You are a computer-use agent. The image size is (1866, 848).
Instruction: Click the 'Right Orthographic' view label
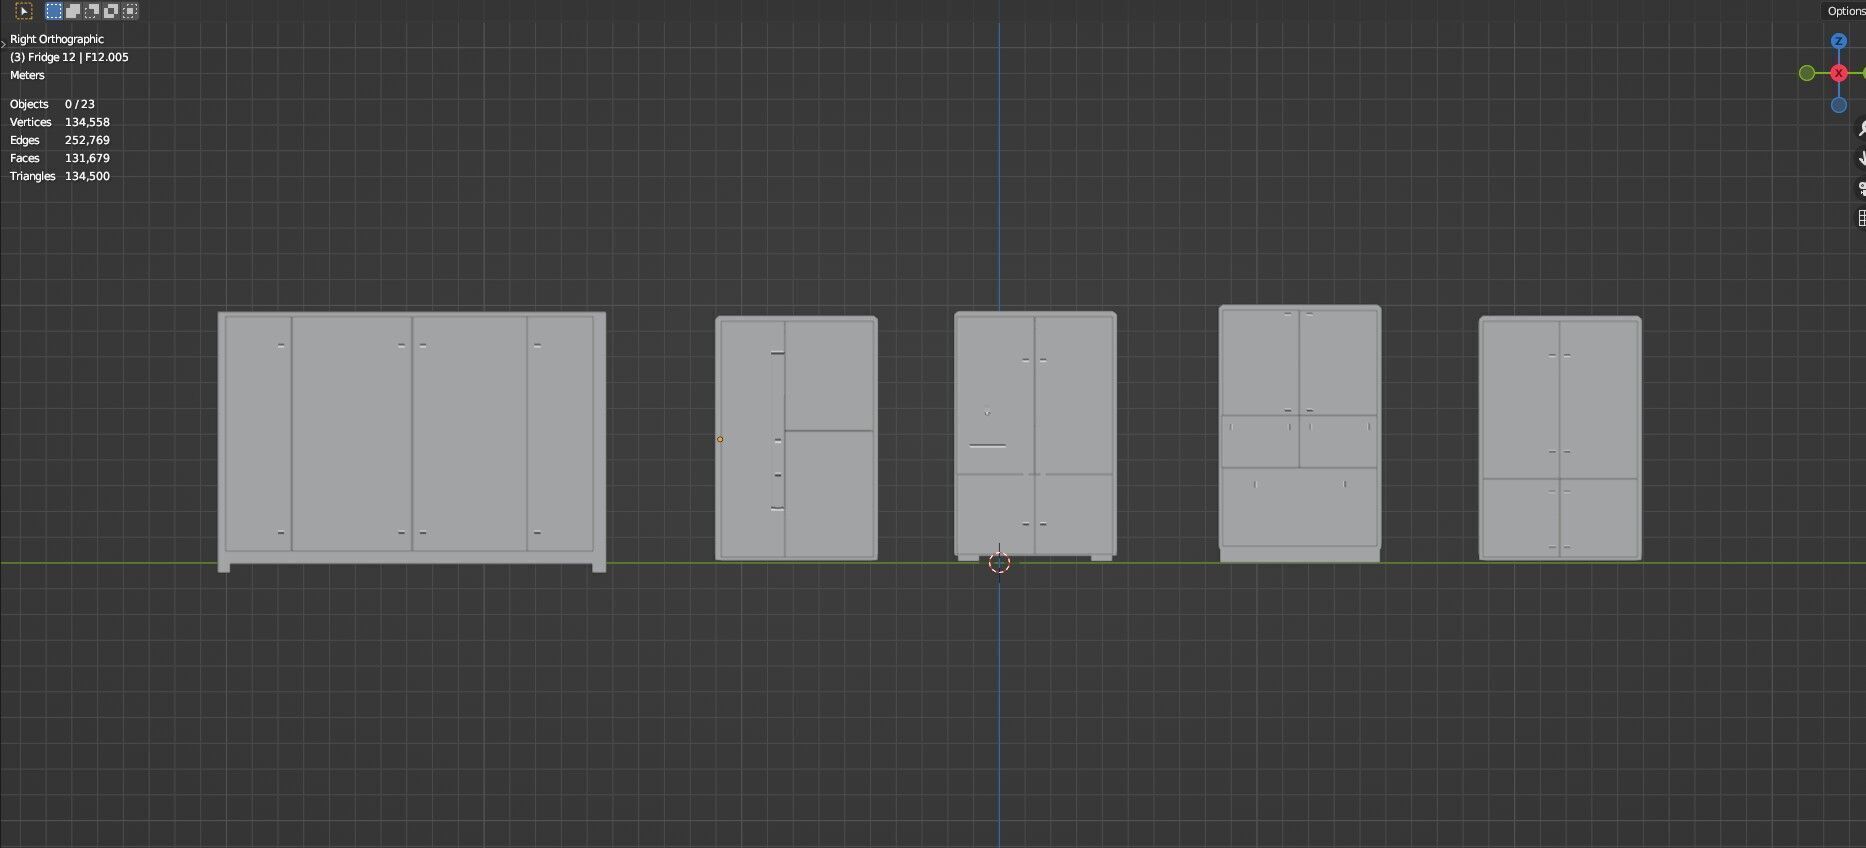[x=57, y=39]
